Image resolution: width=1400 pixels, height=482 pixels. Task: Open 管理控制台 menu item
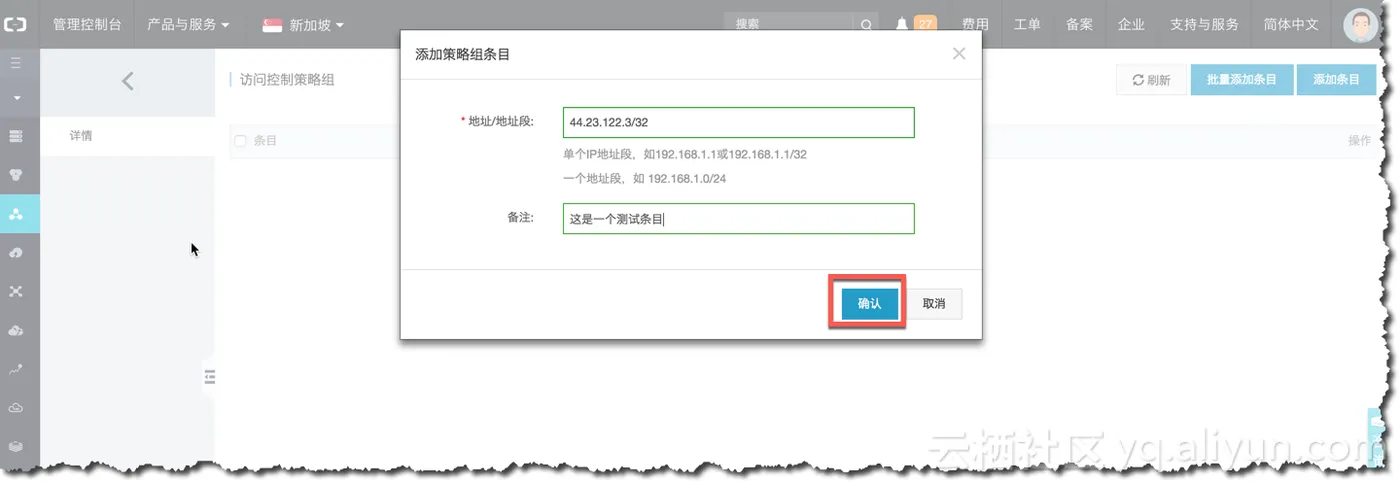pos(87,24)
